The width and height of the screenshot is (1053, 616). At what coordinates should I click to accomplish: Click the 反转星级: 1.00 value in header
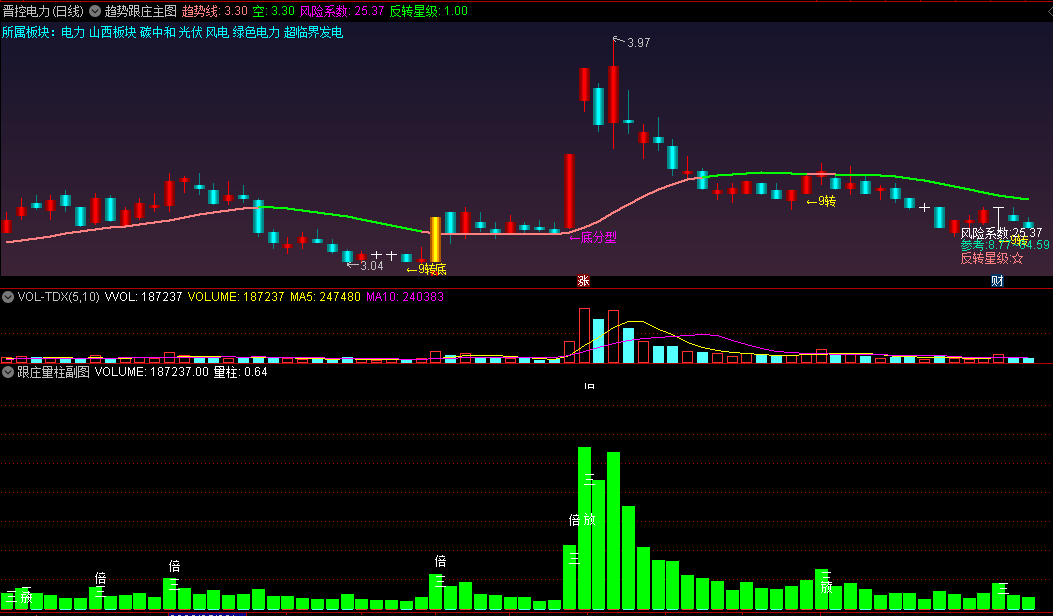pos(428,11)
